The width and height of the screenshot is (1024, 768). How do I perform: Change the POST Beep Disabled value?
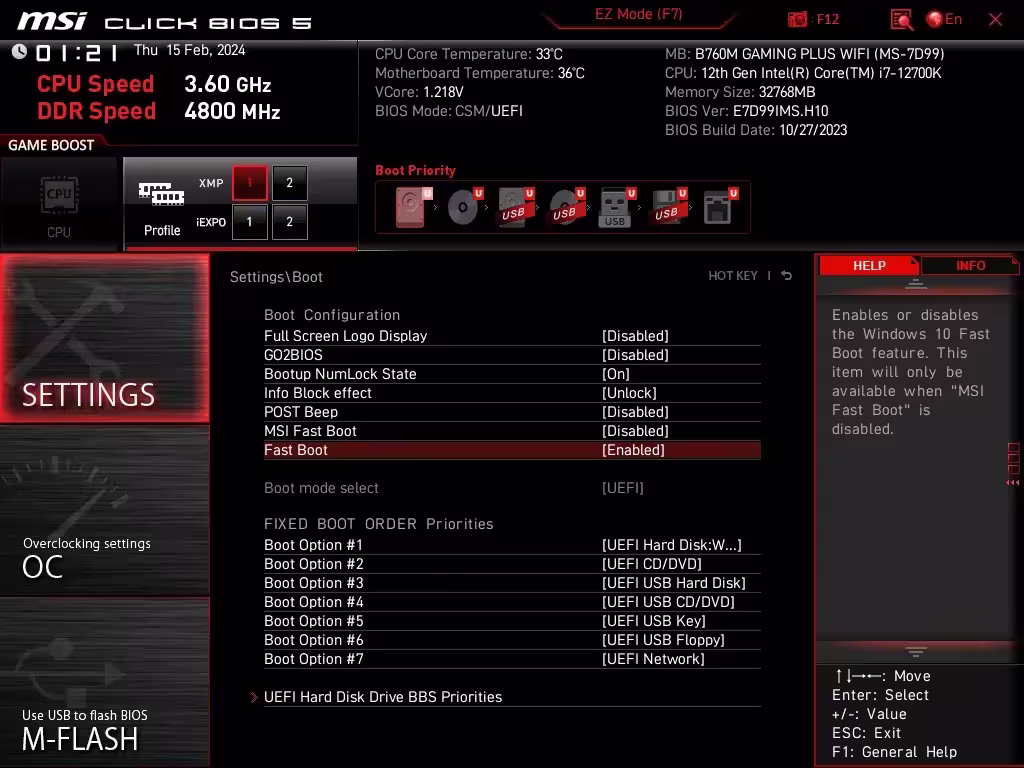pyautogui.click(x=635, y=411)
